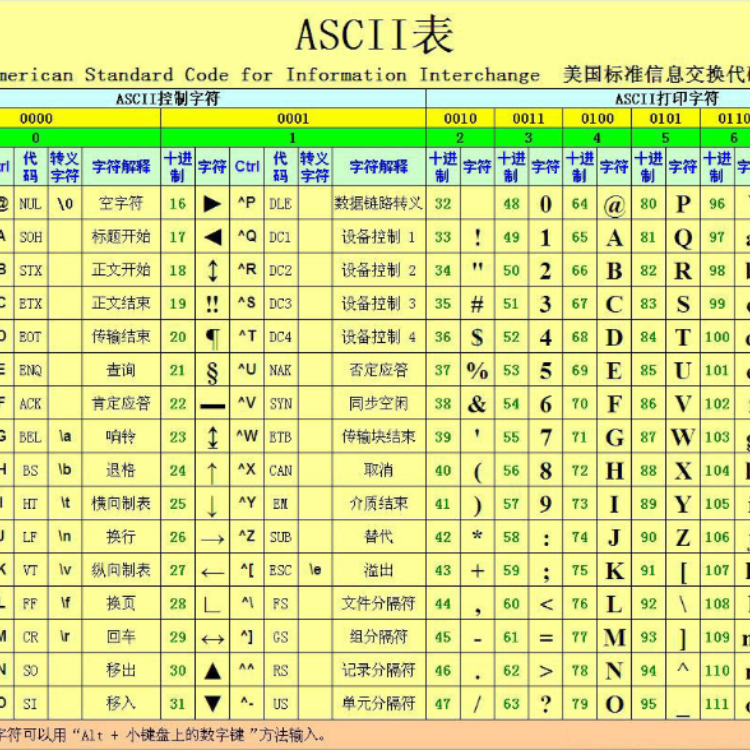Viewport: 750px width, 750px height.
Task: Click the ASCII控制字符 section header
Action: click(168, 99)
